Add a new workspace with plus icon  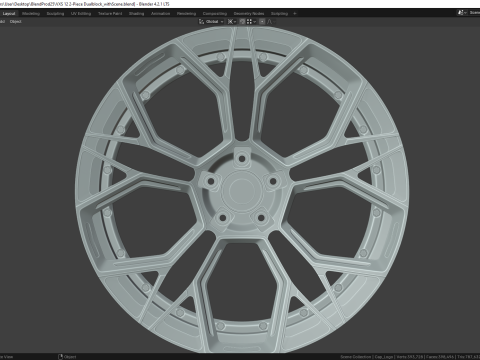(x=295, y=14)
